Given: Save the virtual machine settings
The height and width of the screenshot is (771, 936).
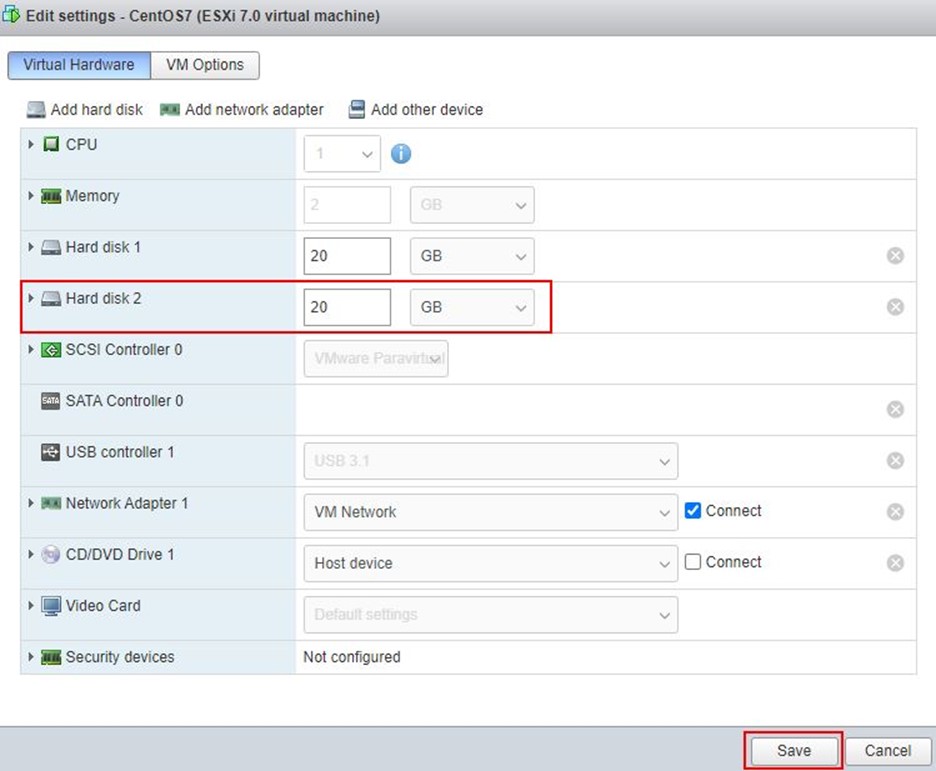Looking at the screenshot, I should click(794, 751).
